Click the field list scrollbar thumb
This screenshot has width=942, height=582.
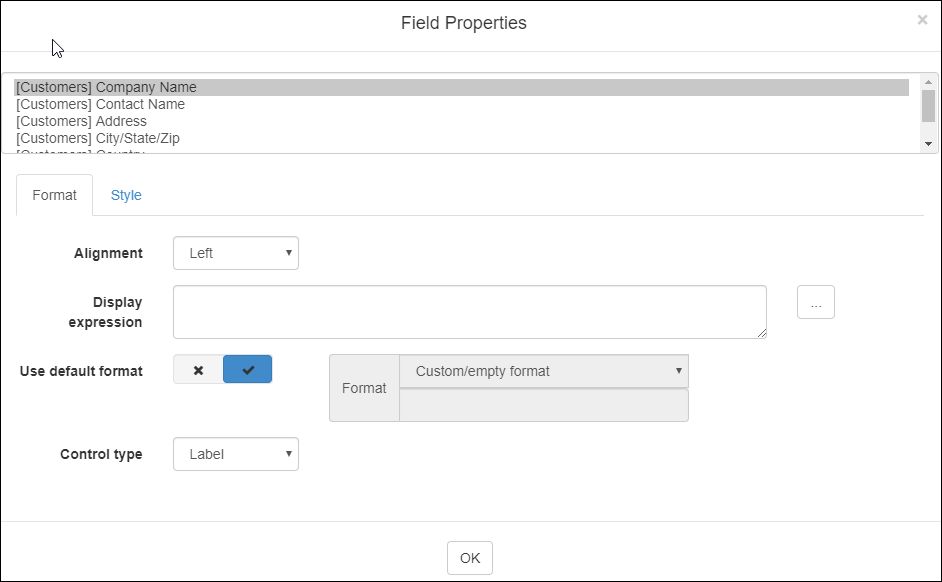tap(928, 105)
